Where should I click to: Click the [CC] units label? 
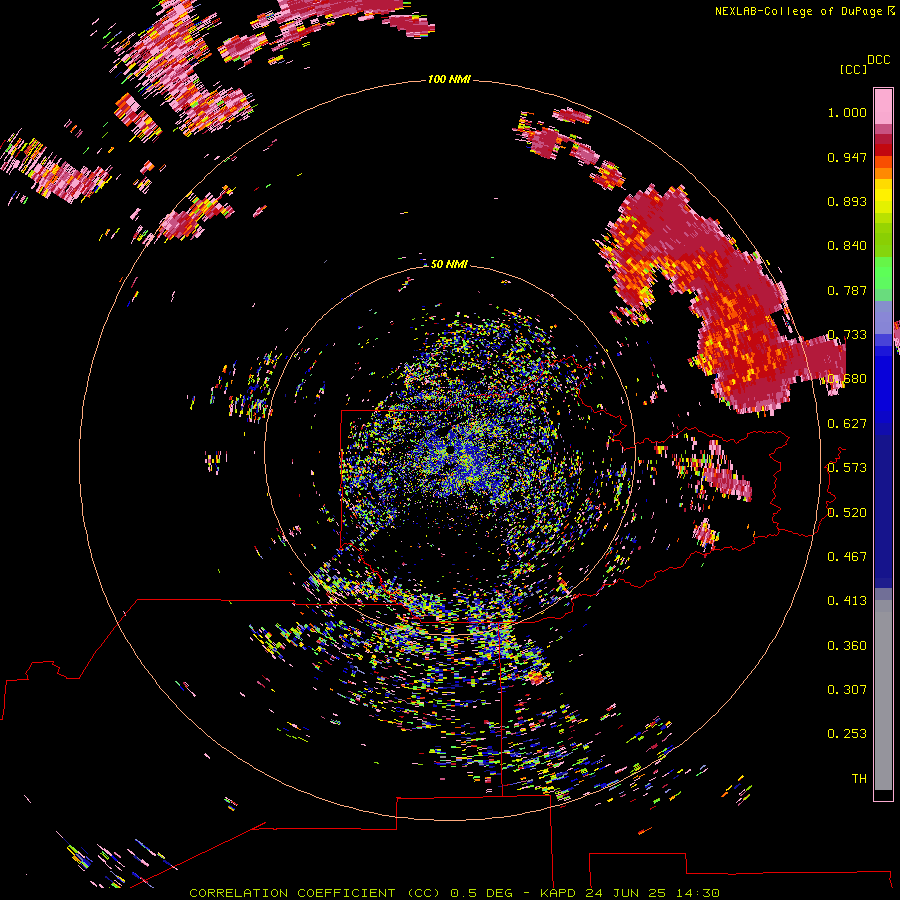tap(853, 69)
